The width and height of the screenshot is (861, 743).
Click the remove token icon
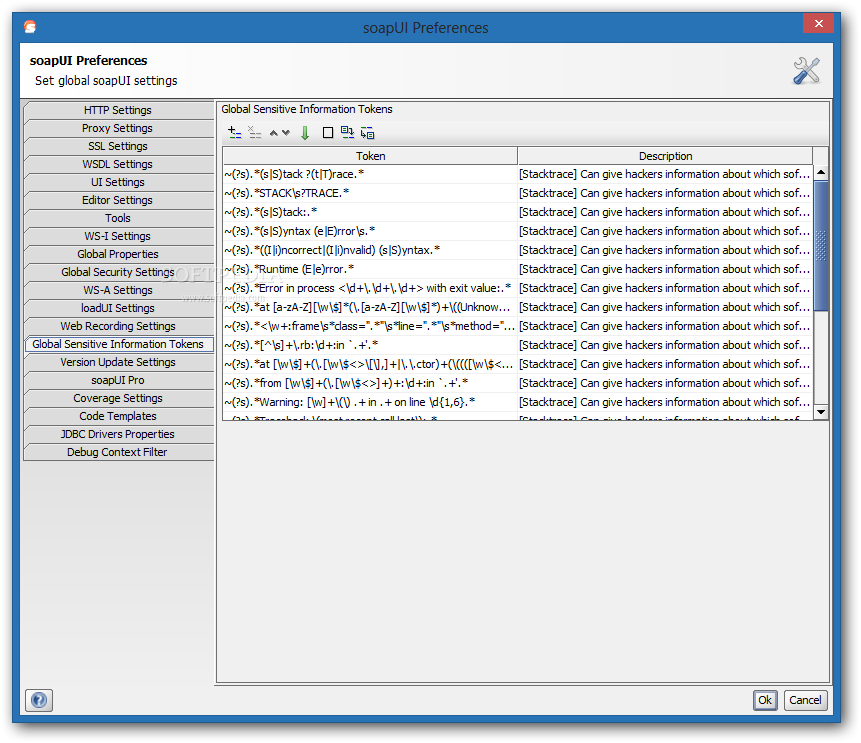point(254,132)
